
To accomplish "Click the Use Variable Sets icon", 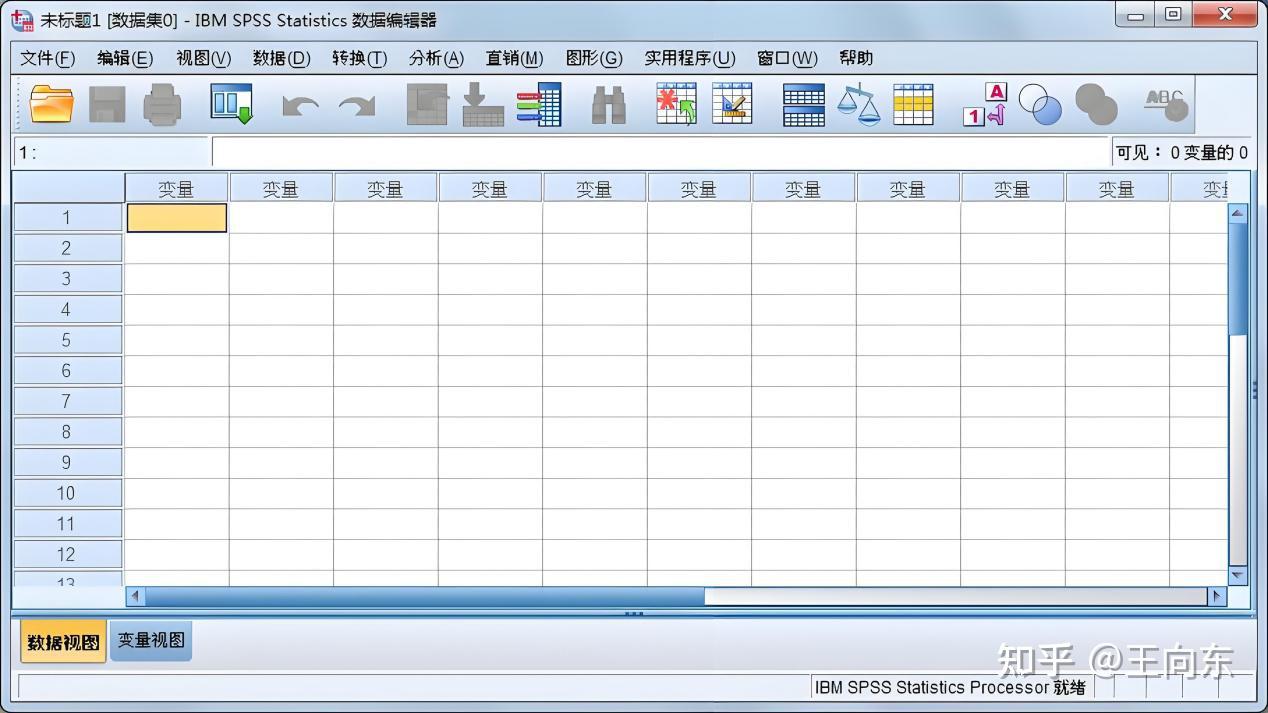I will pyautogui.click(x=1040, y=103).
